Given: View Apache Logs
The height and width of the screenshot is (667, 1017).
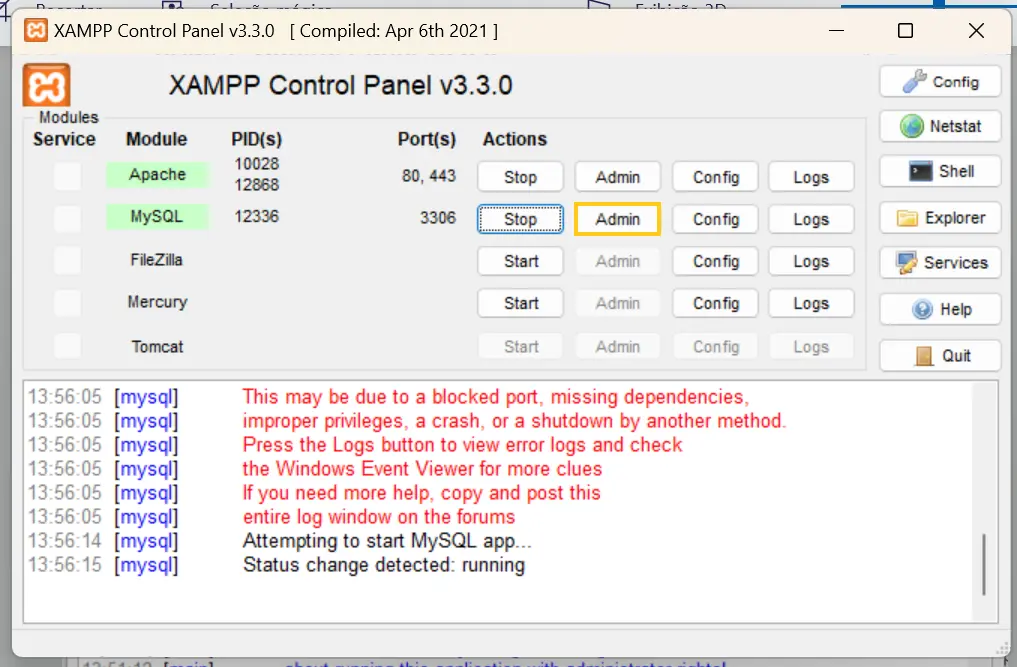Looking at the screenshot, I should tap(811, 177).
